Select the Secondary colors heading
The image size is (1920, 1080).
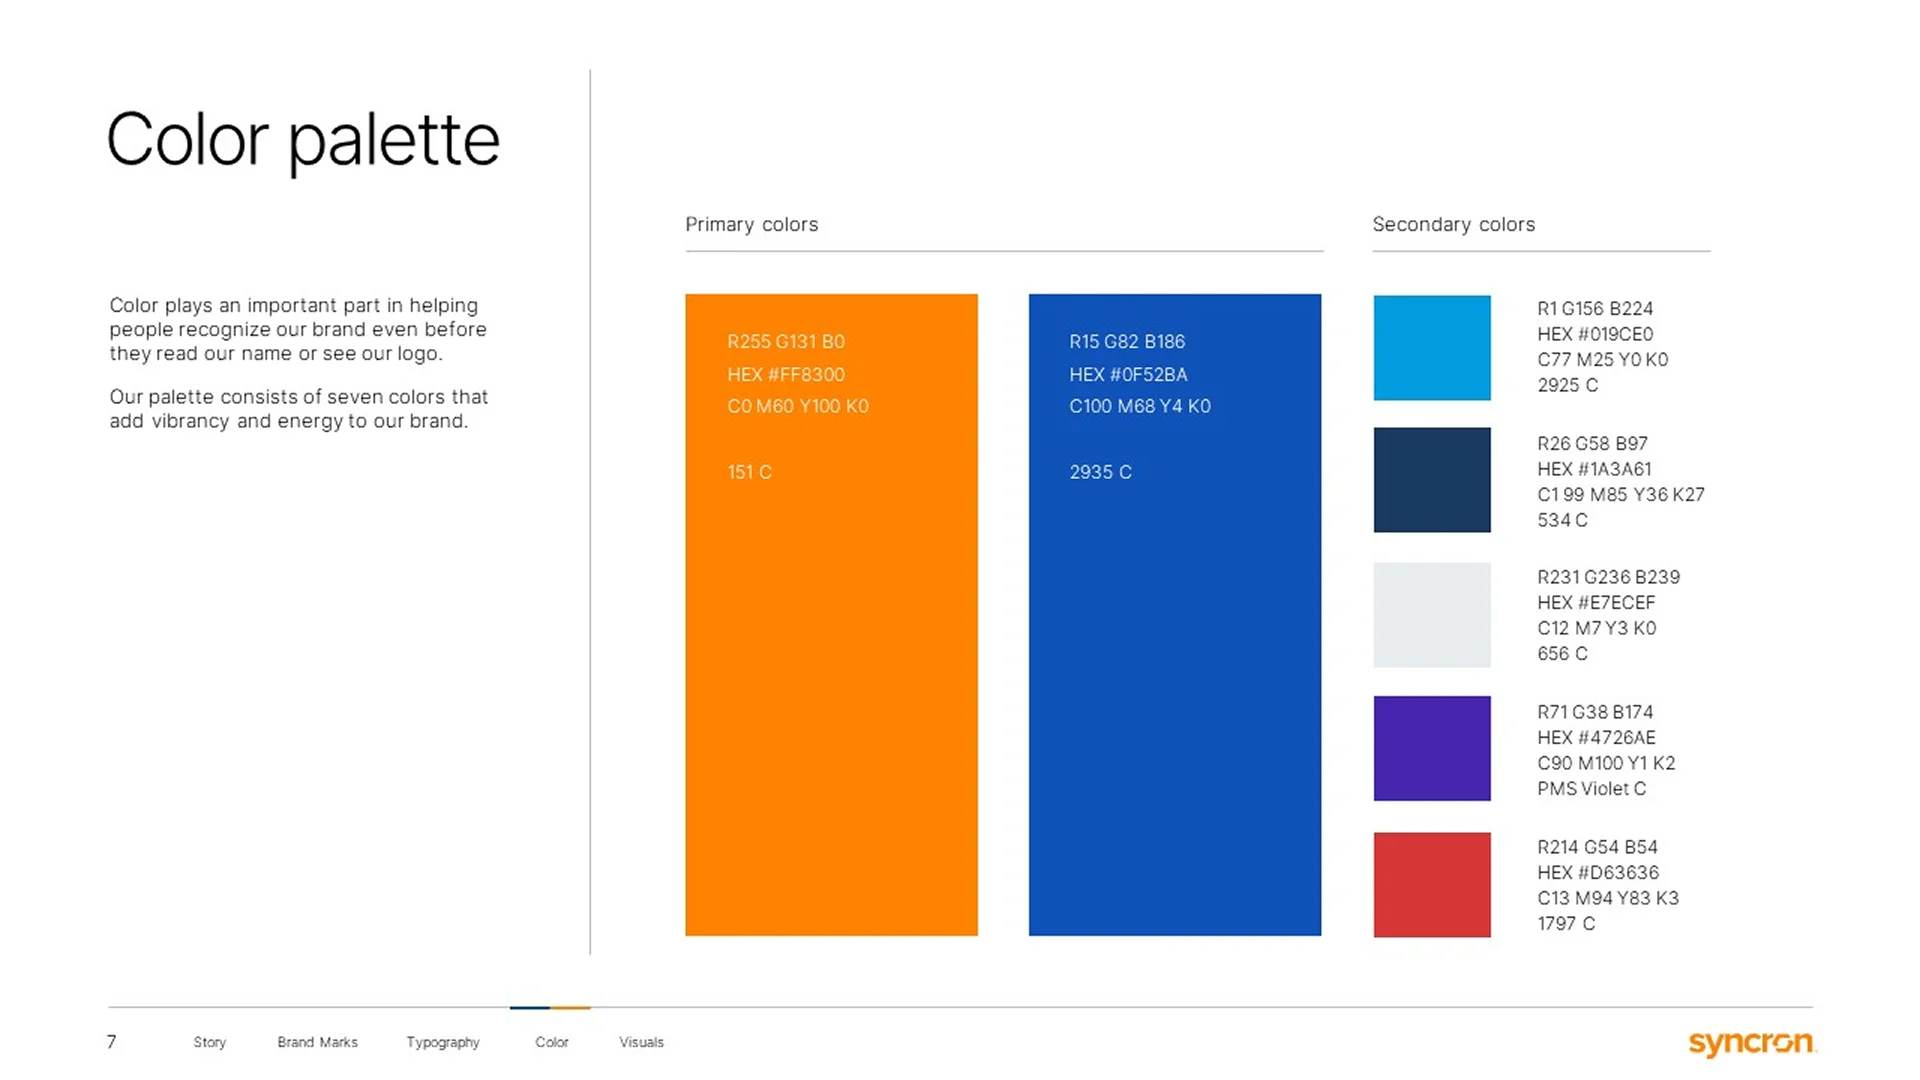pos(1454,224)
